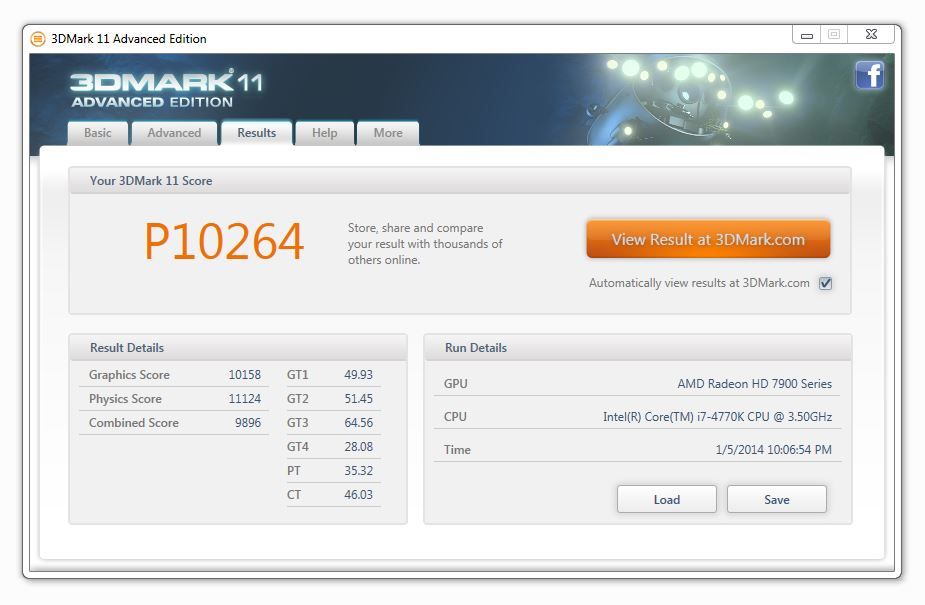Open the Help tab
This screenshot has height=605, width=925.
324,133
